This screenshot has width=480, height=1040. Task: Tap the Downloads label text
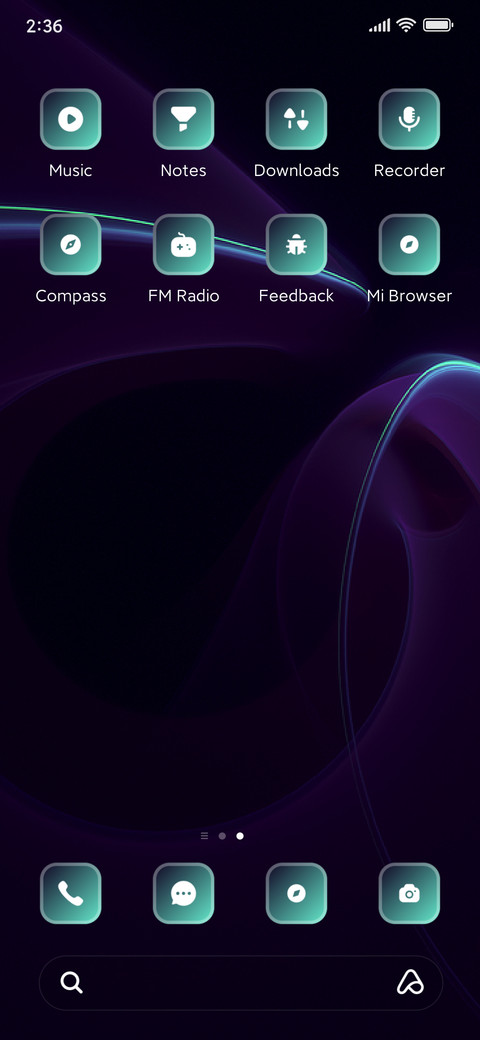[296, 170]
